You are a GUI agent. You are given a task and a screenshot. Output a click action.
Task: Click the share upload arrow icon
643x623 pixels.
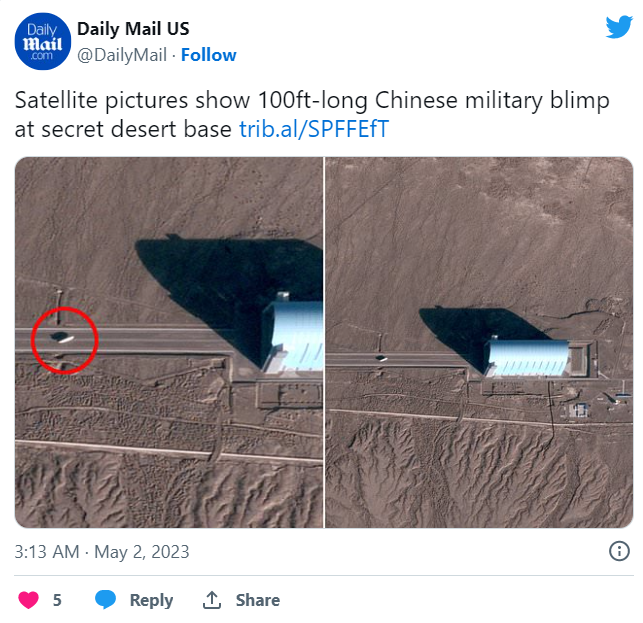(212, 600)
